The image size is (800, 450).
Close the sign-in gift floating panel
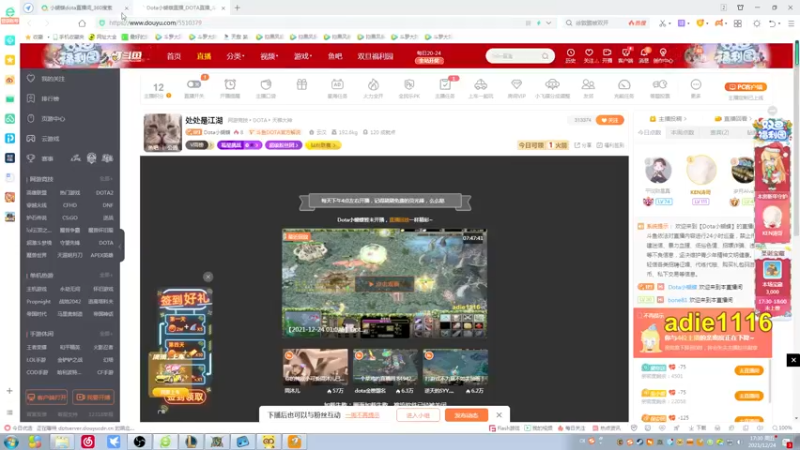(208, 277)
